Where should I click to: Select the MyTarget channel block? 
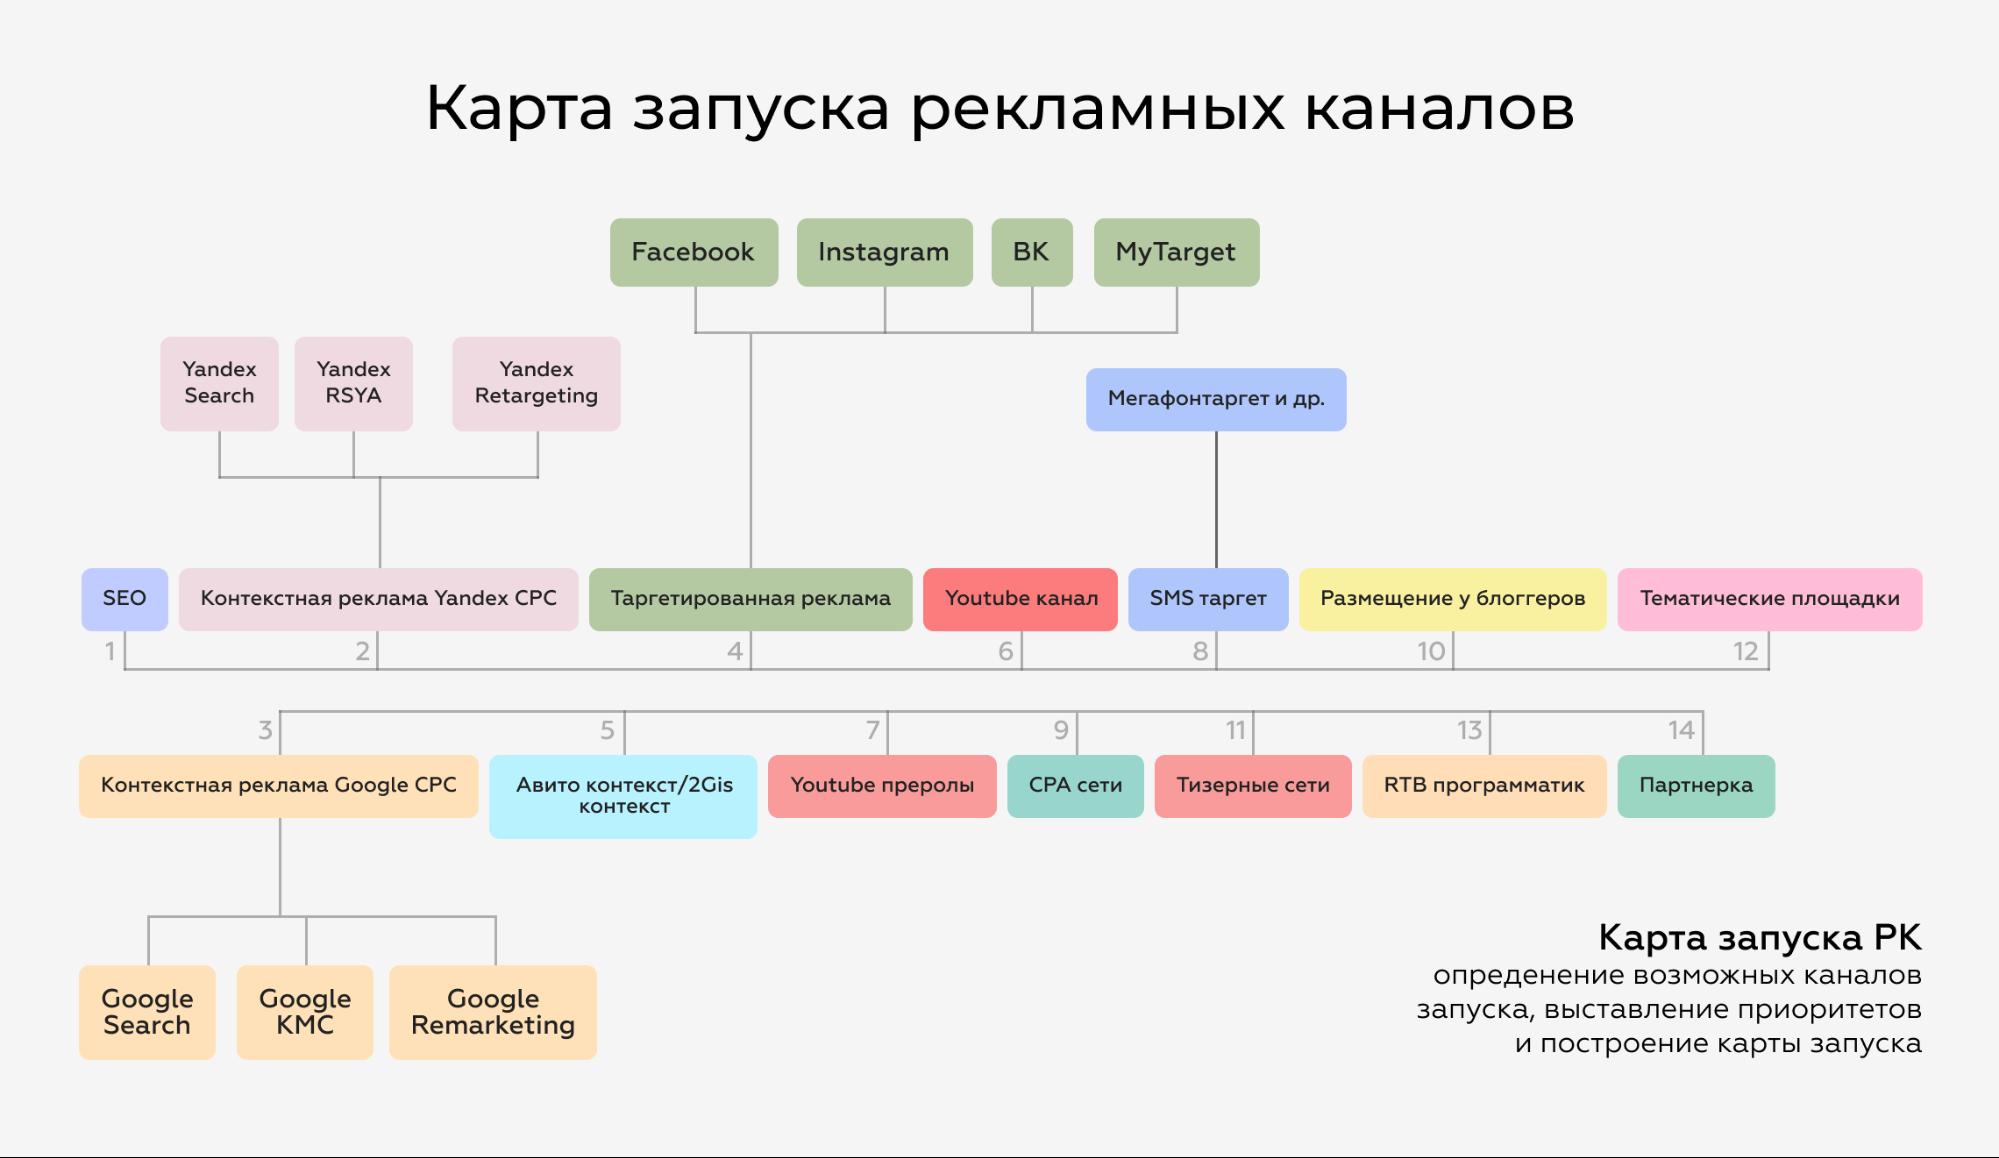click(x=1173, y=251)
